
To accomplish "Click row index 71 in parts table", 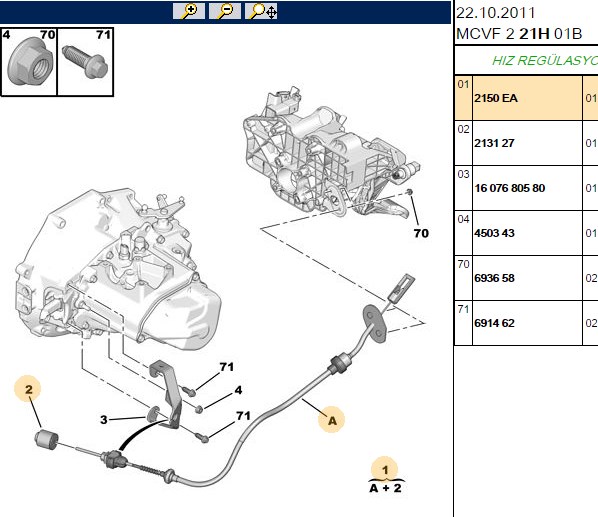I will (463, 309).
